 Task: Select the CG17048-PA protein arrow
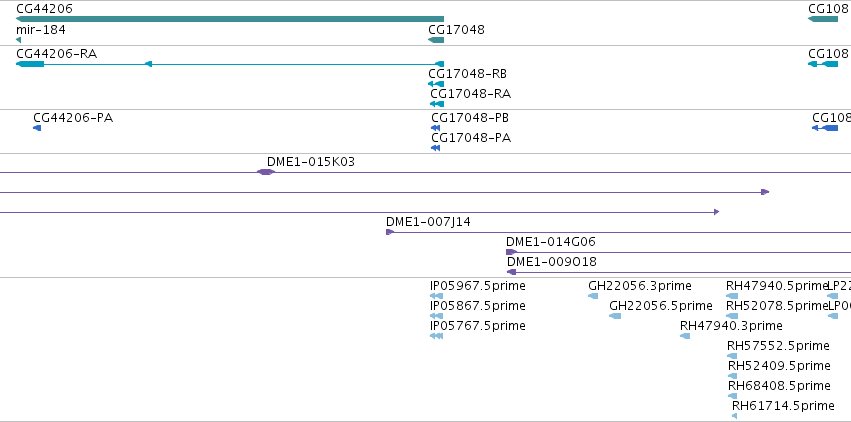coord(435,148)
